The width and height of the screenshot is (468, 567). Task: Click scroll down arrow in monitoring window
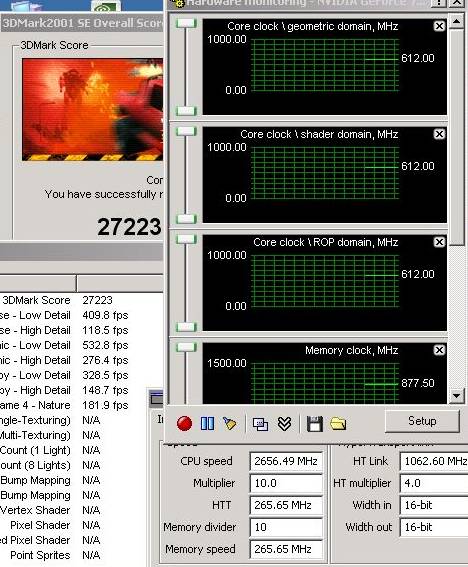point(456,396)
